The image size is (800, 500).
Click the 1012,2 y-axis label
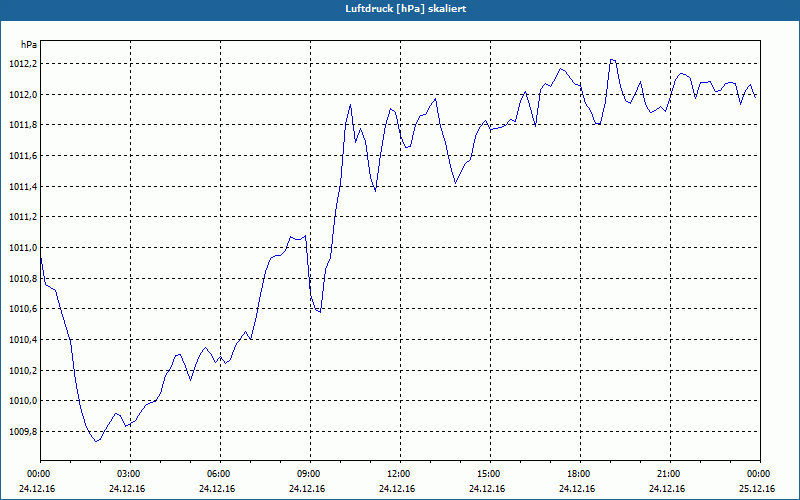coord(23,64)
